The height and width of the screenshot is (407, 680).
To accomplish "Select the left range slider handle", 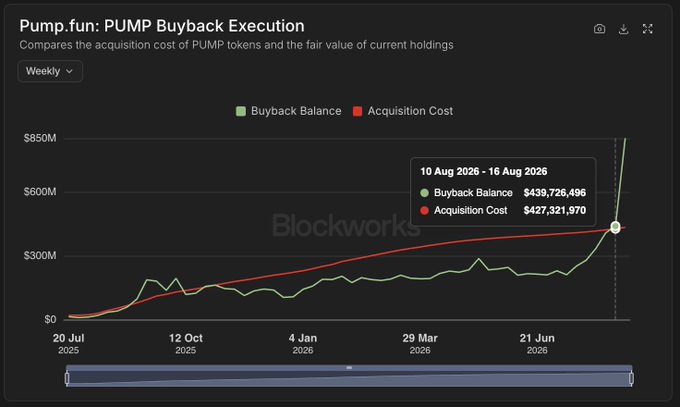I will 67,378.
